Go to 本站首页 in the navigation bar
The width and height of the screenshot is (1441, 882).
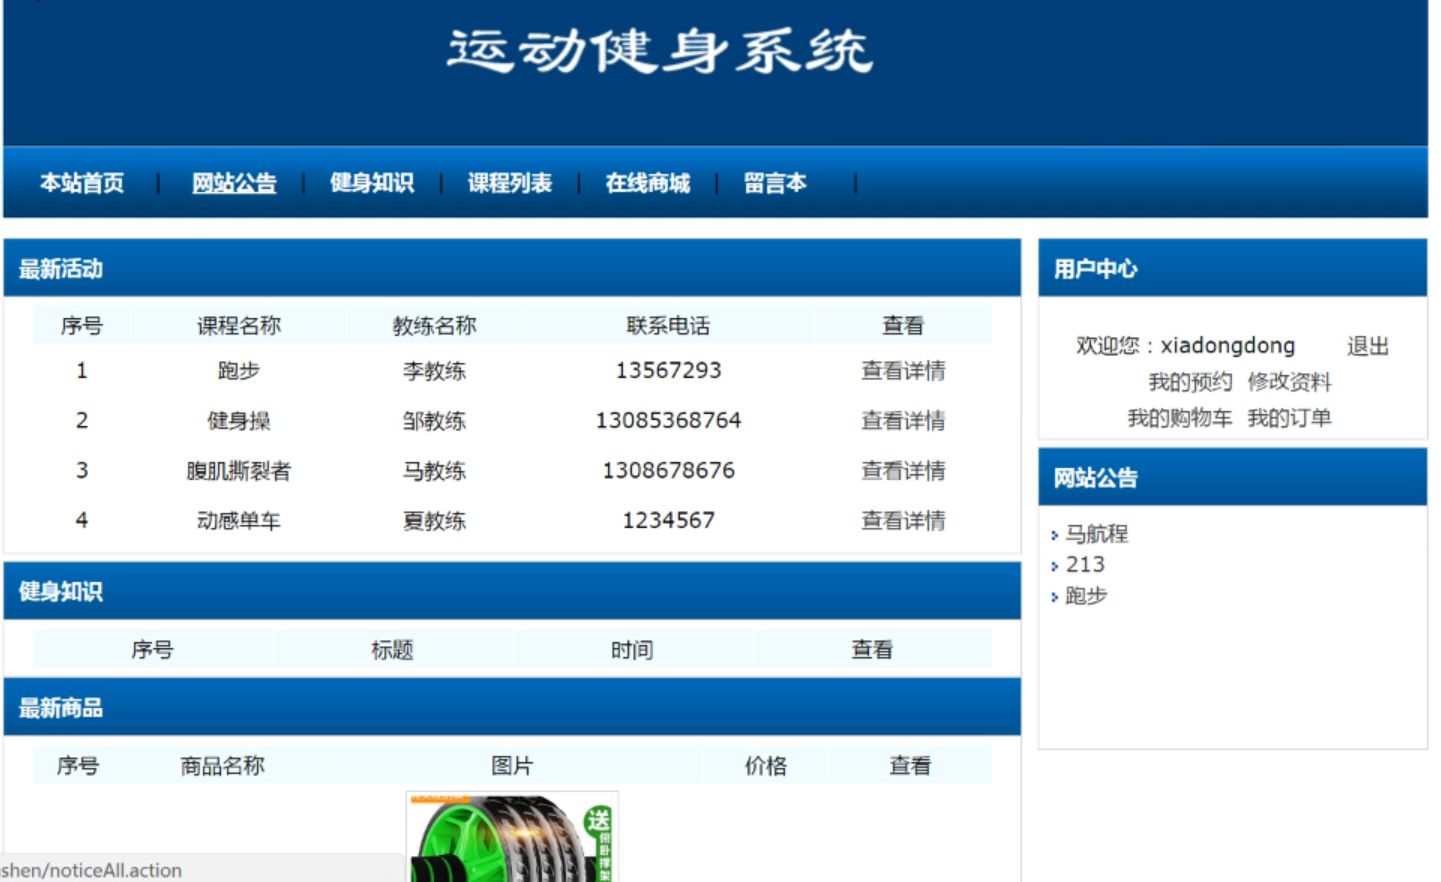click(82, 183)
